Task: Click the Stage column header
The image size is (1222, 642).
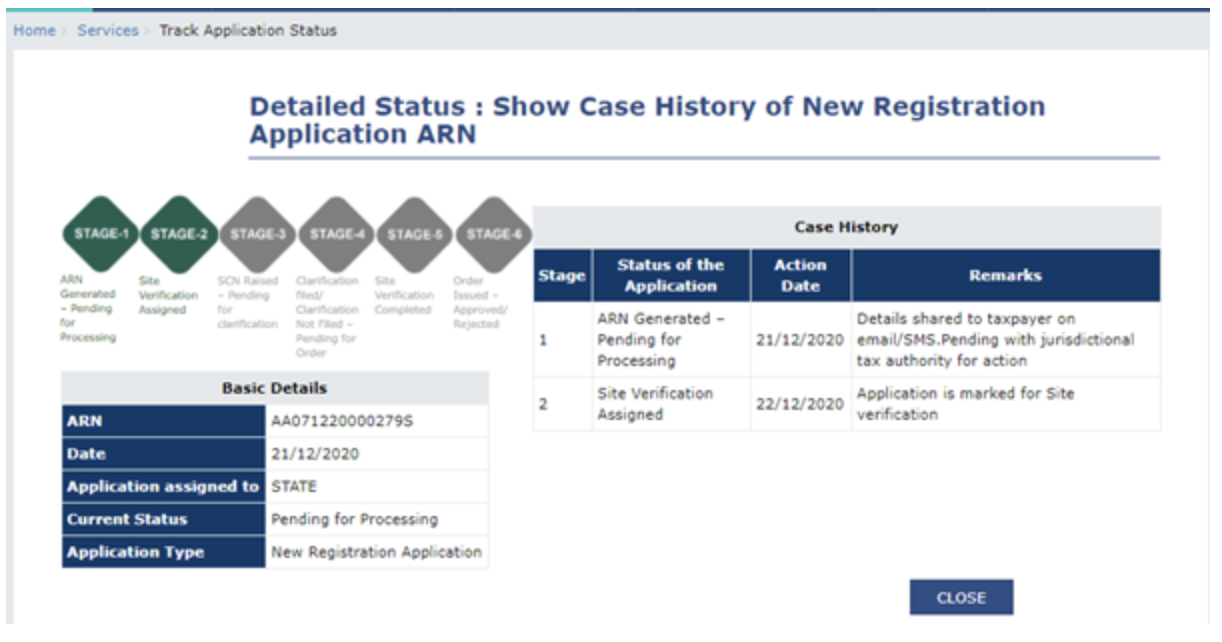Action: (x=561, y=276)
